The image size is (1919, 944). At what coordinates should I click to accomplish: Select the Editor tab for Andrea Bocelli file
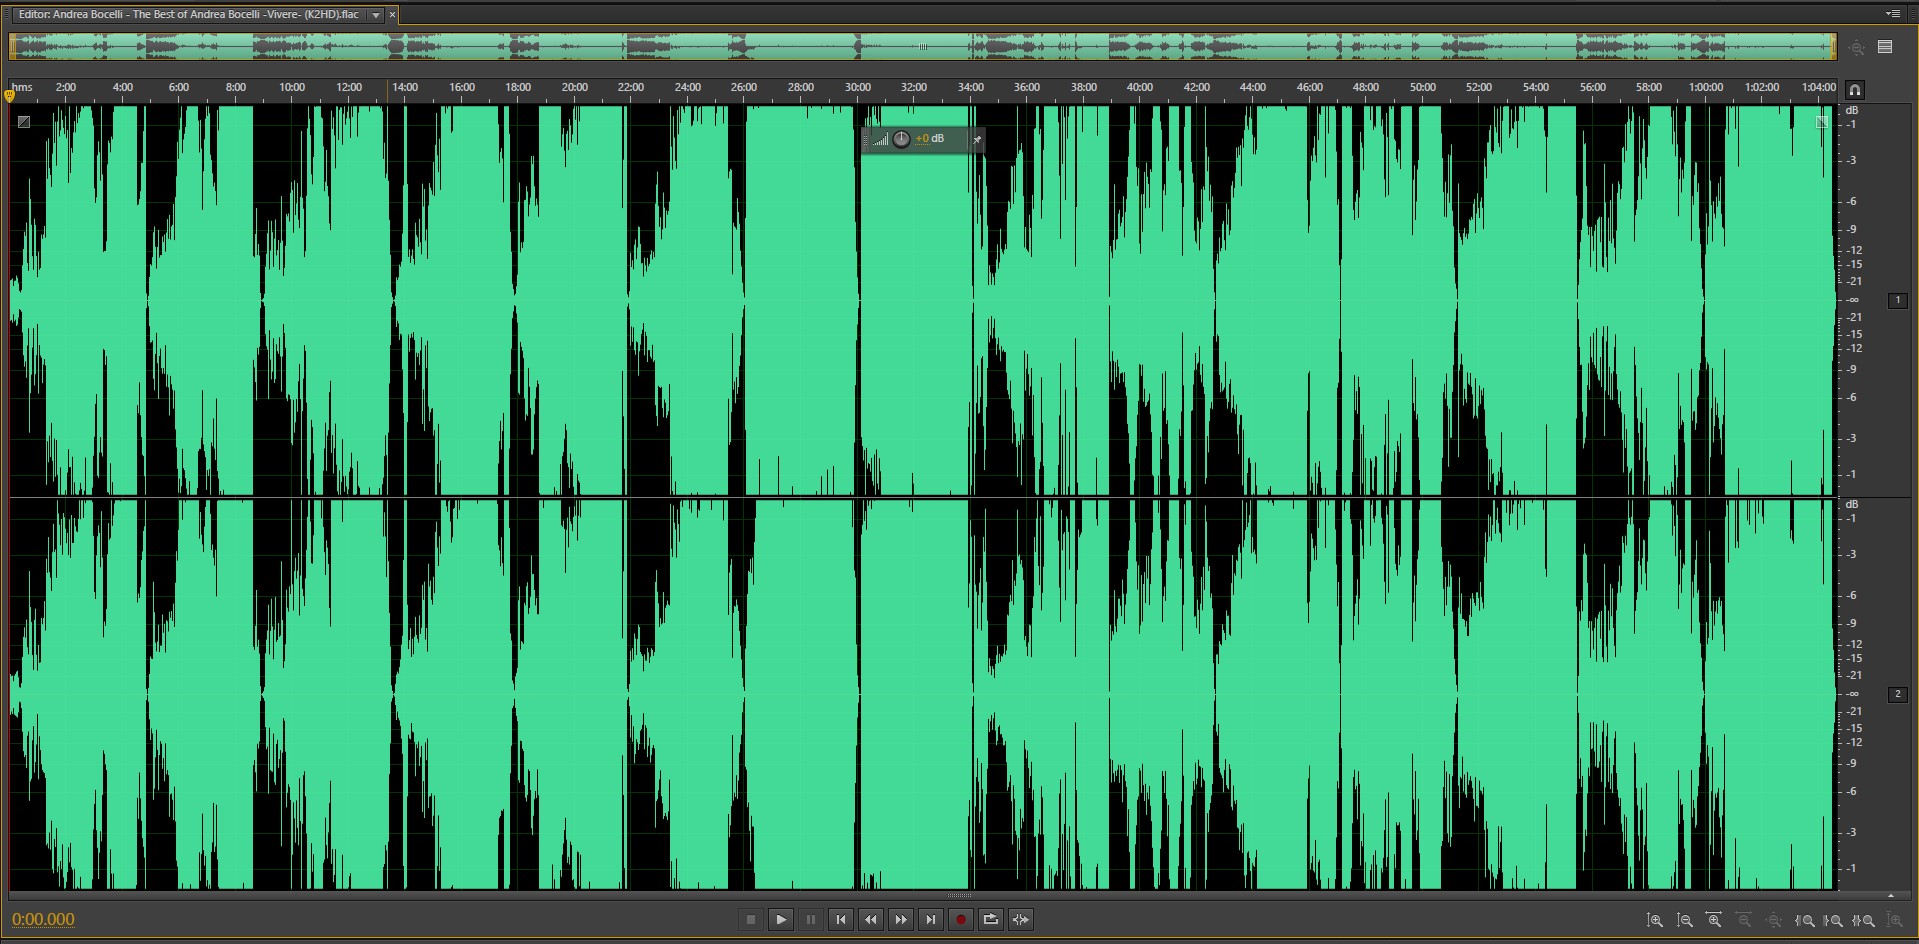tap(190, 15)
